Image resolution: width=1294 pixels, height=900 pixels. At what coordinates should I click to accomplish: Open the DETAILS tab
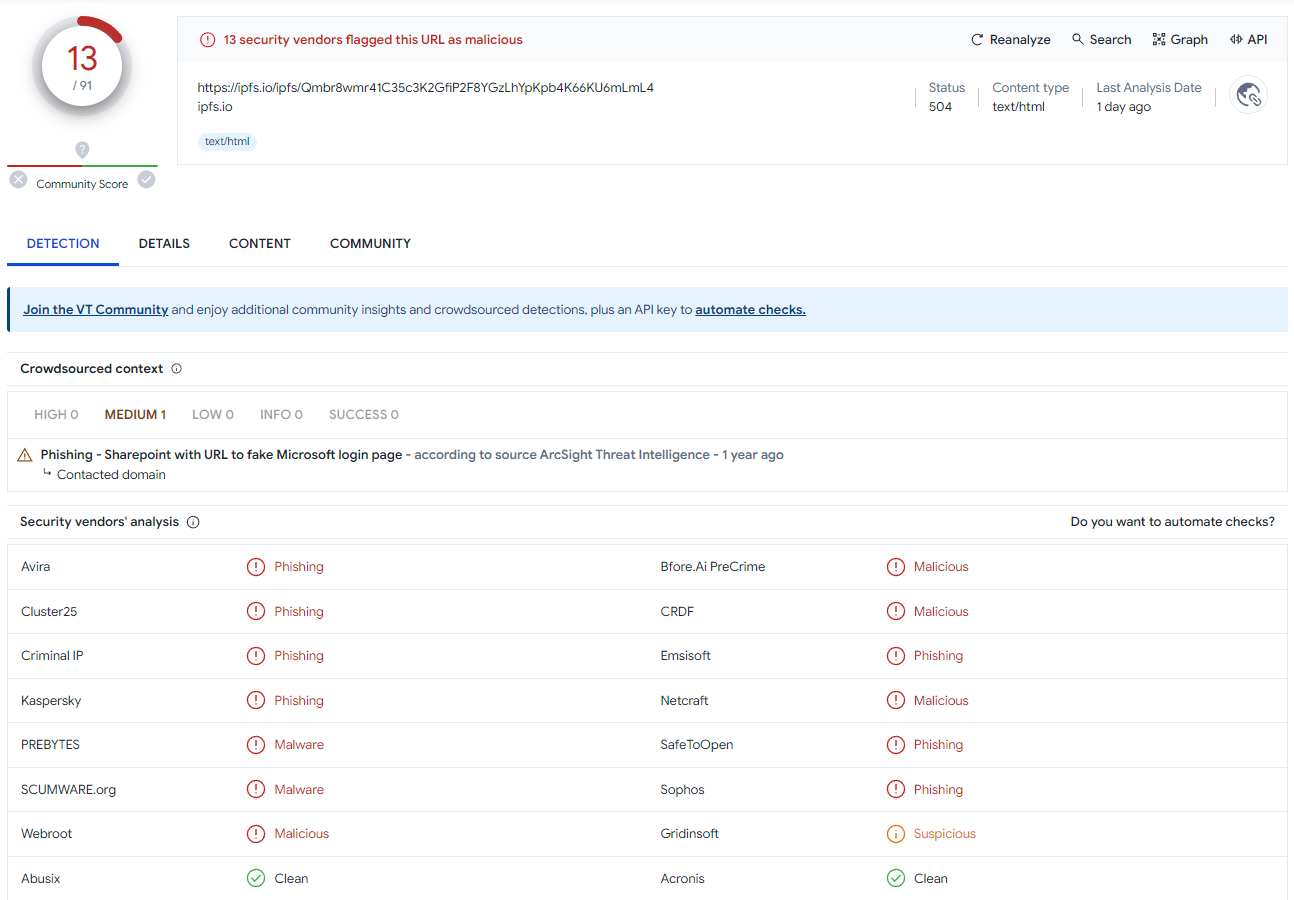[x=164, y=244]
